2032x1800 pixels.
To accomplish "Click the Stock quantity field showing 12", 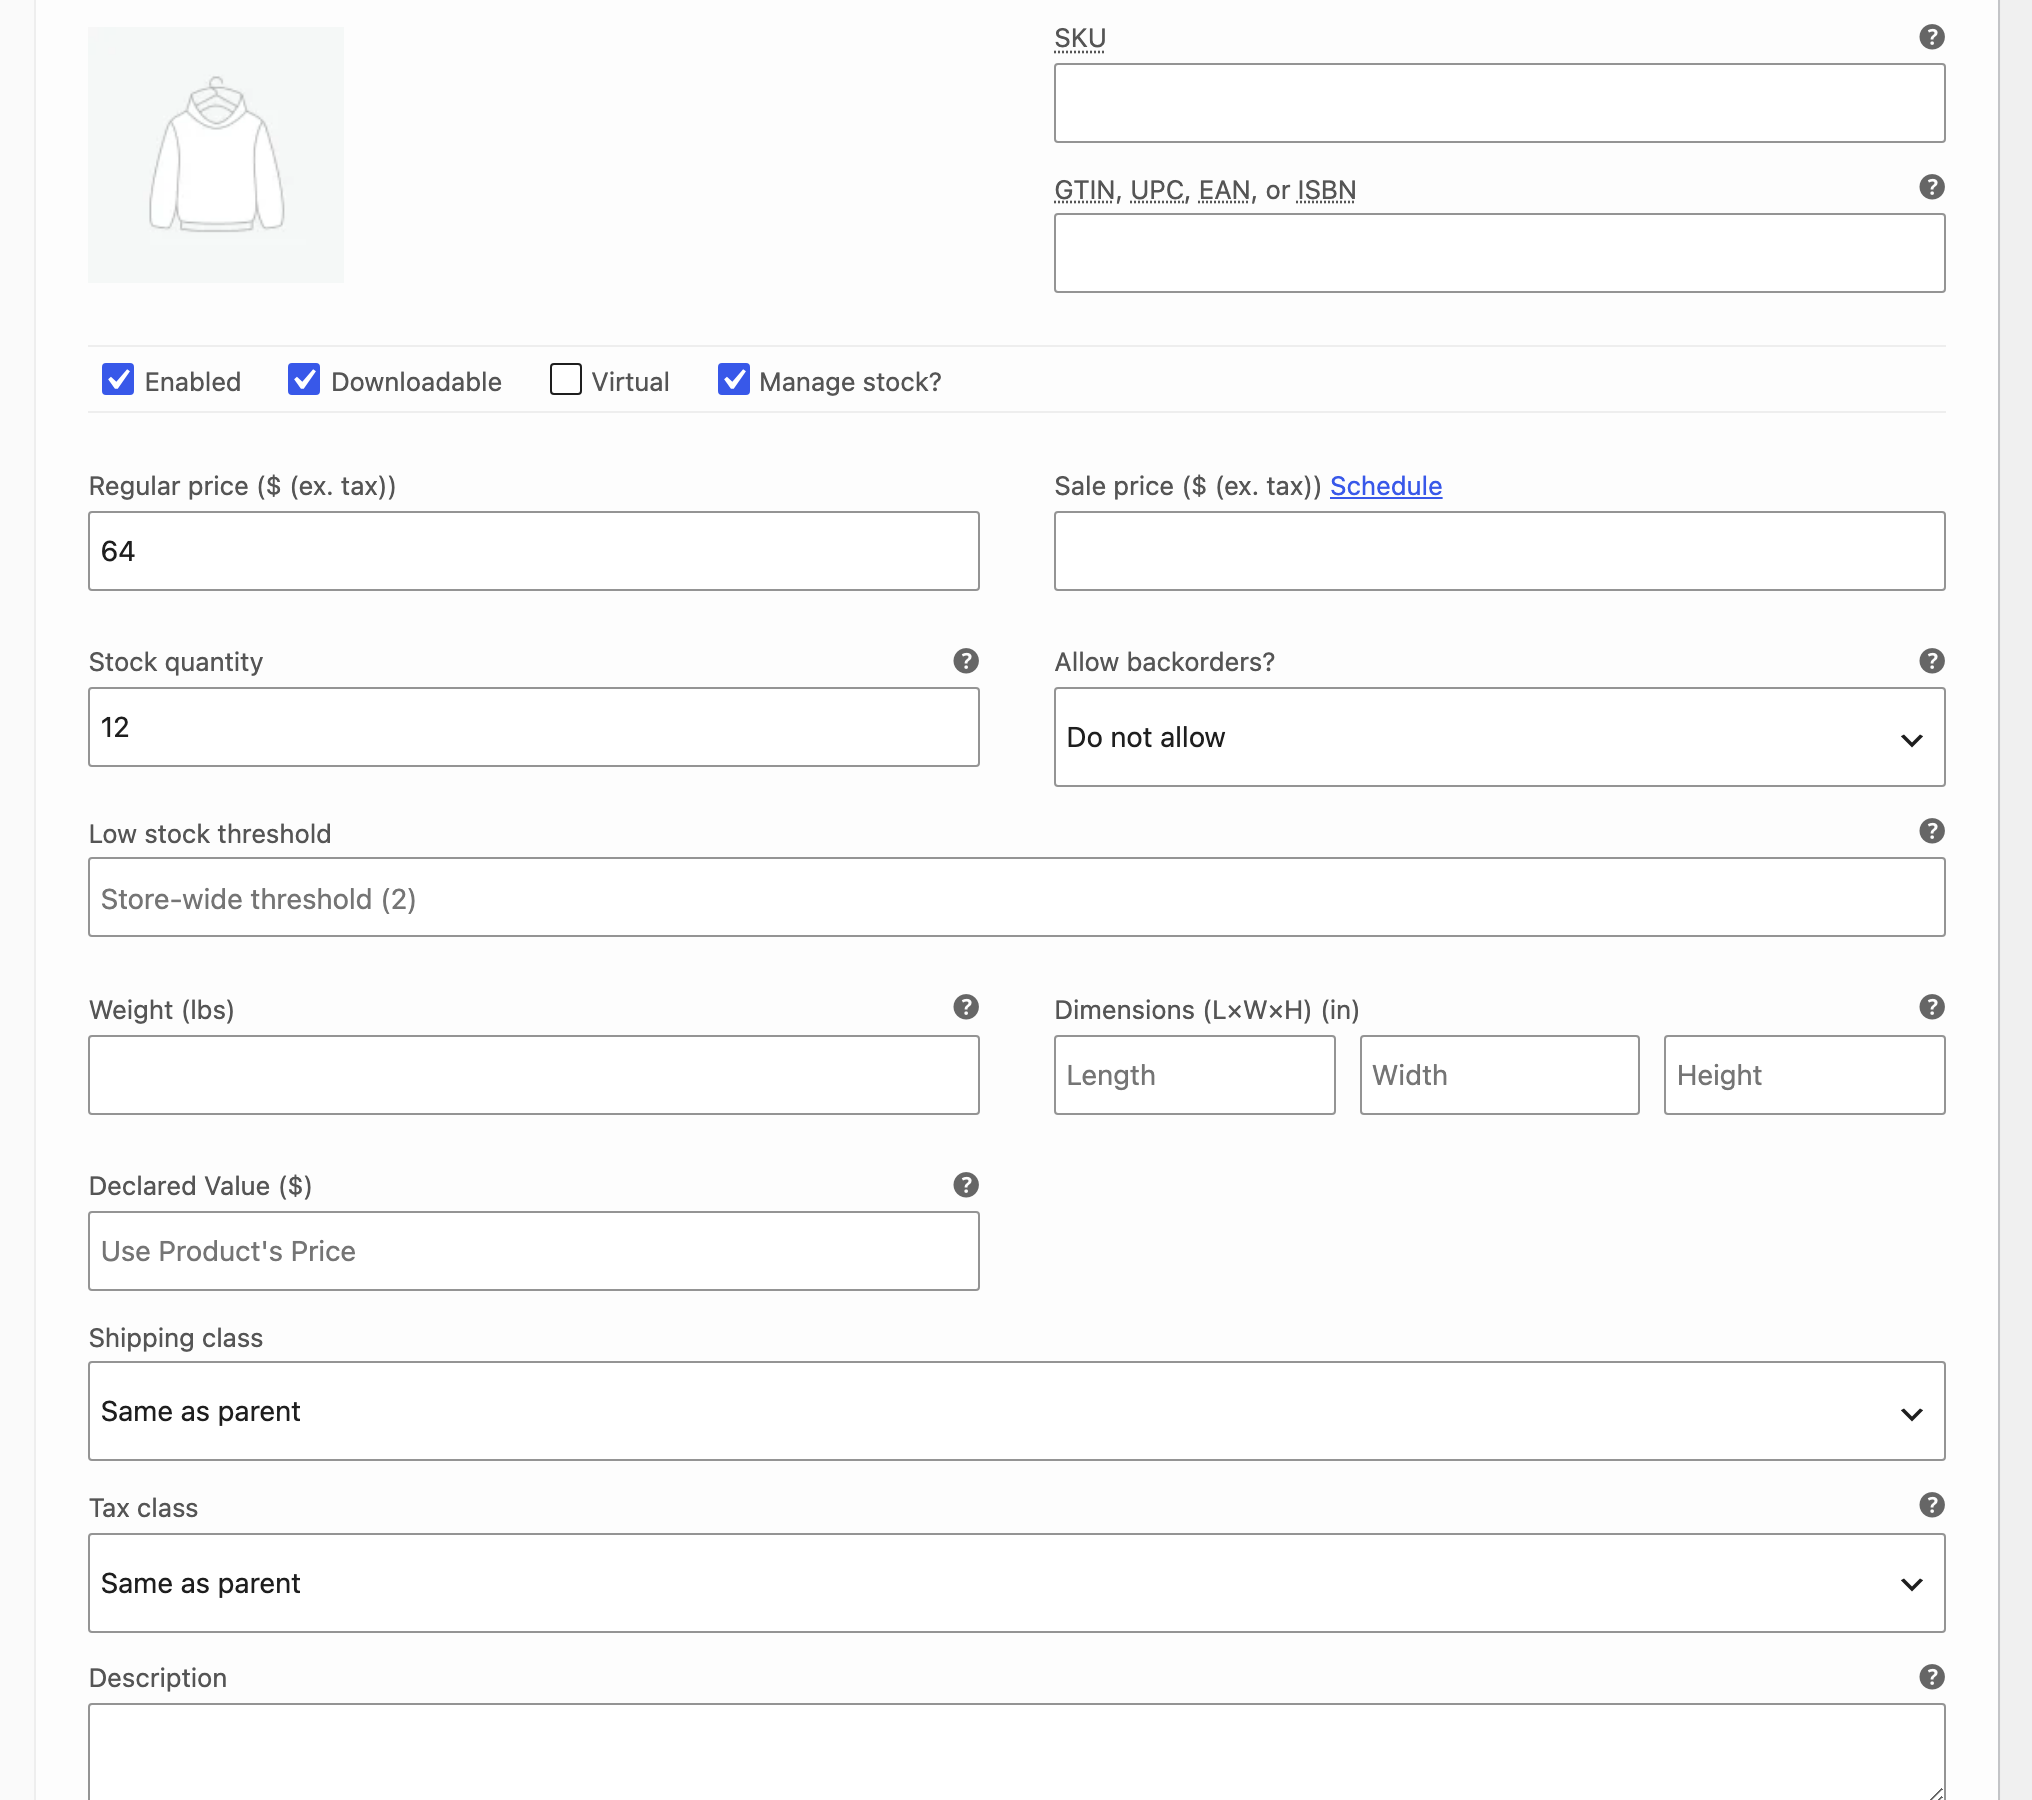I will pyautogui.click(x=533, y=727).
